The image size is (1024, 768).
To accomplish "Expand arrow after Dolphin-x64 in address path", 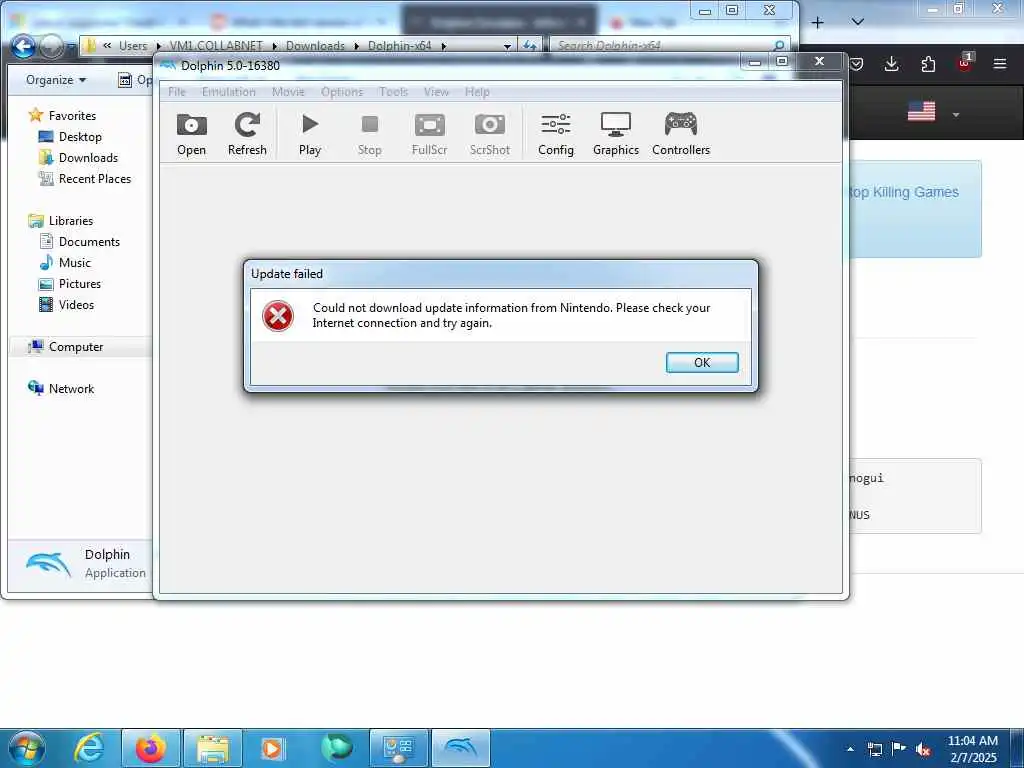I will click(x=443, y=46).
